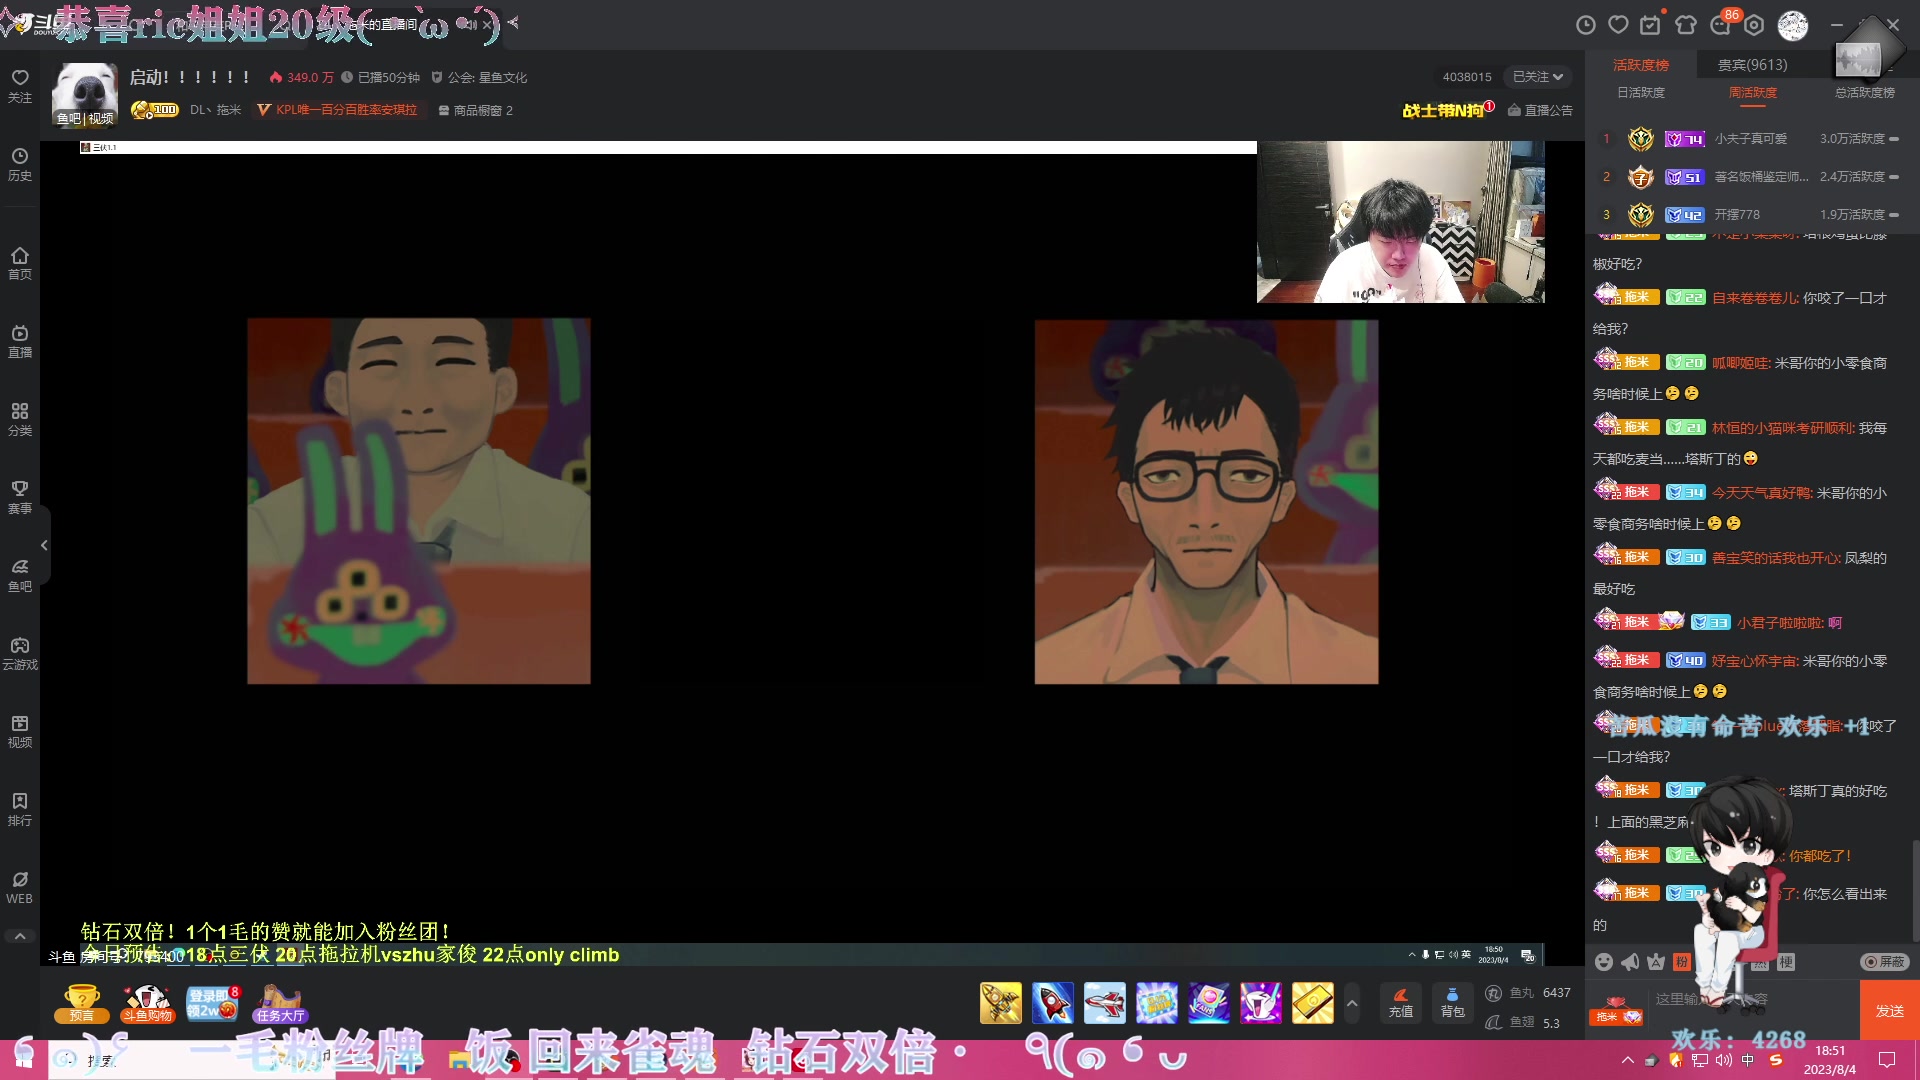The width and height of the screenshot is (1920, 1080).
Task: Toggle the 屏蔽 chat filter switch
Action: (x=1884, y=962)
